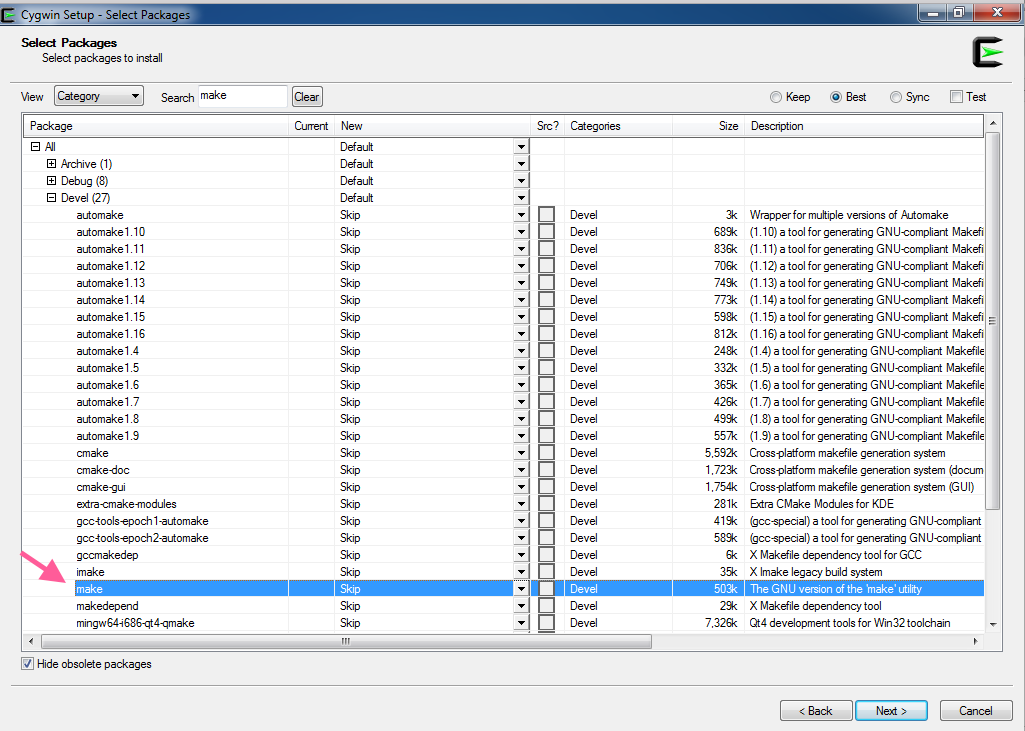Viewport: 1025px width, 731px height.
Task: Click Skip in the automake1.4 row
Action: (350, 350)
